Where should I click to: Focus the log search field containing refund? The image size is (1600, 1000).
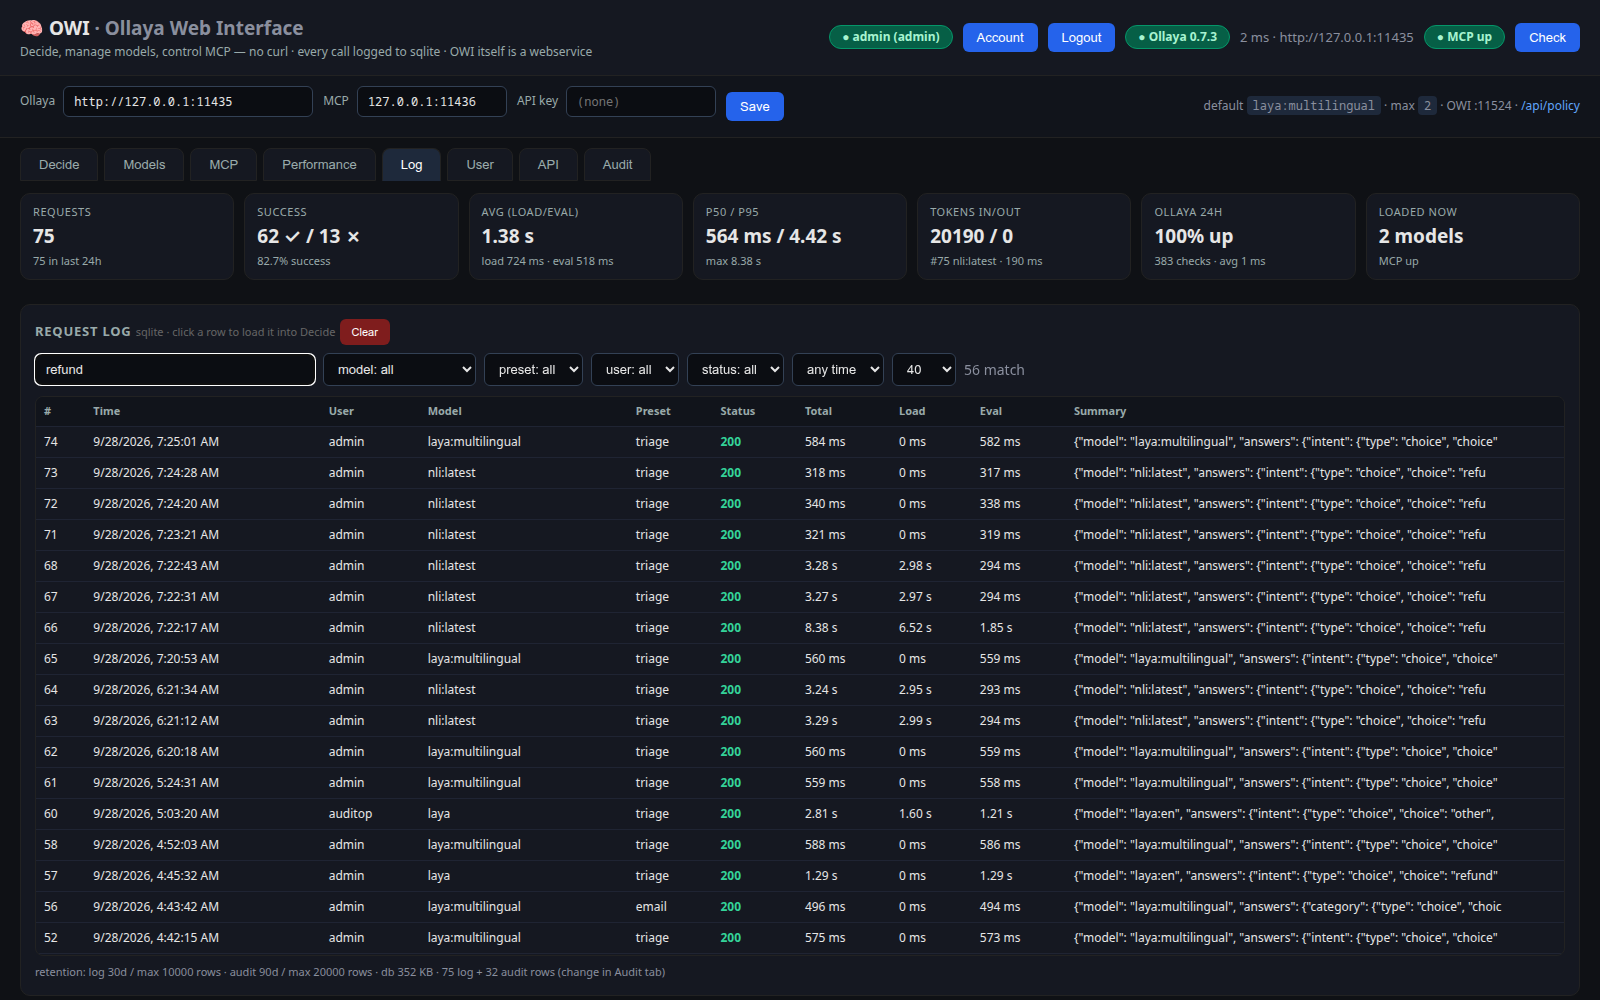[175, 370]
